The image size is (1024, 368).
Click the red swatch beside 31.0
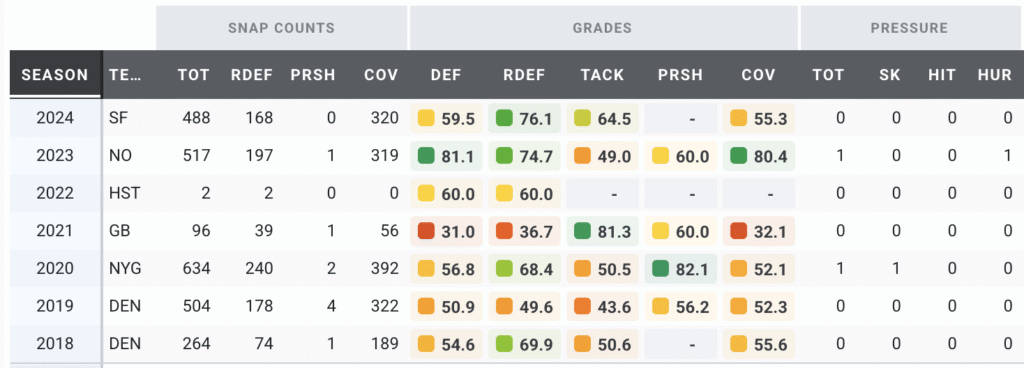pos(426,231)
